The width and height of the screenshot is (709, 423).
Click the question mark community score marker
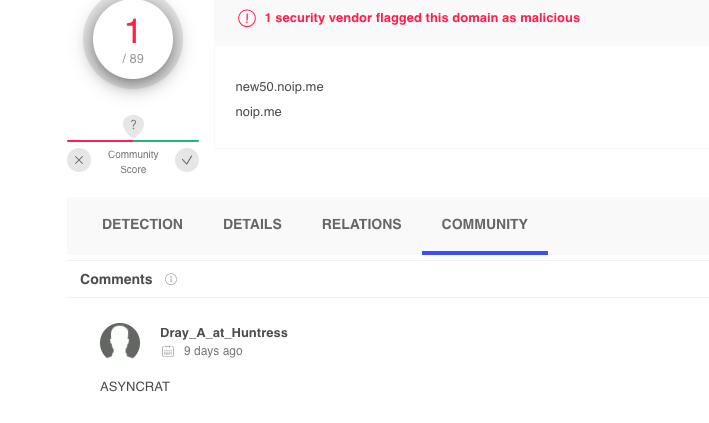(133, 126)
